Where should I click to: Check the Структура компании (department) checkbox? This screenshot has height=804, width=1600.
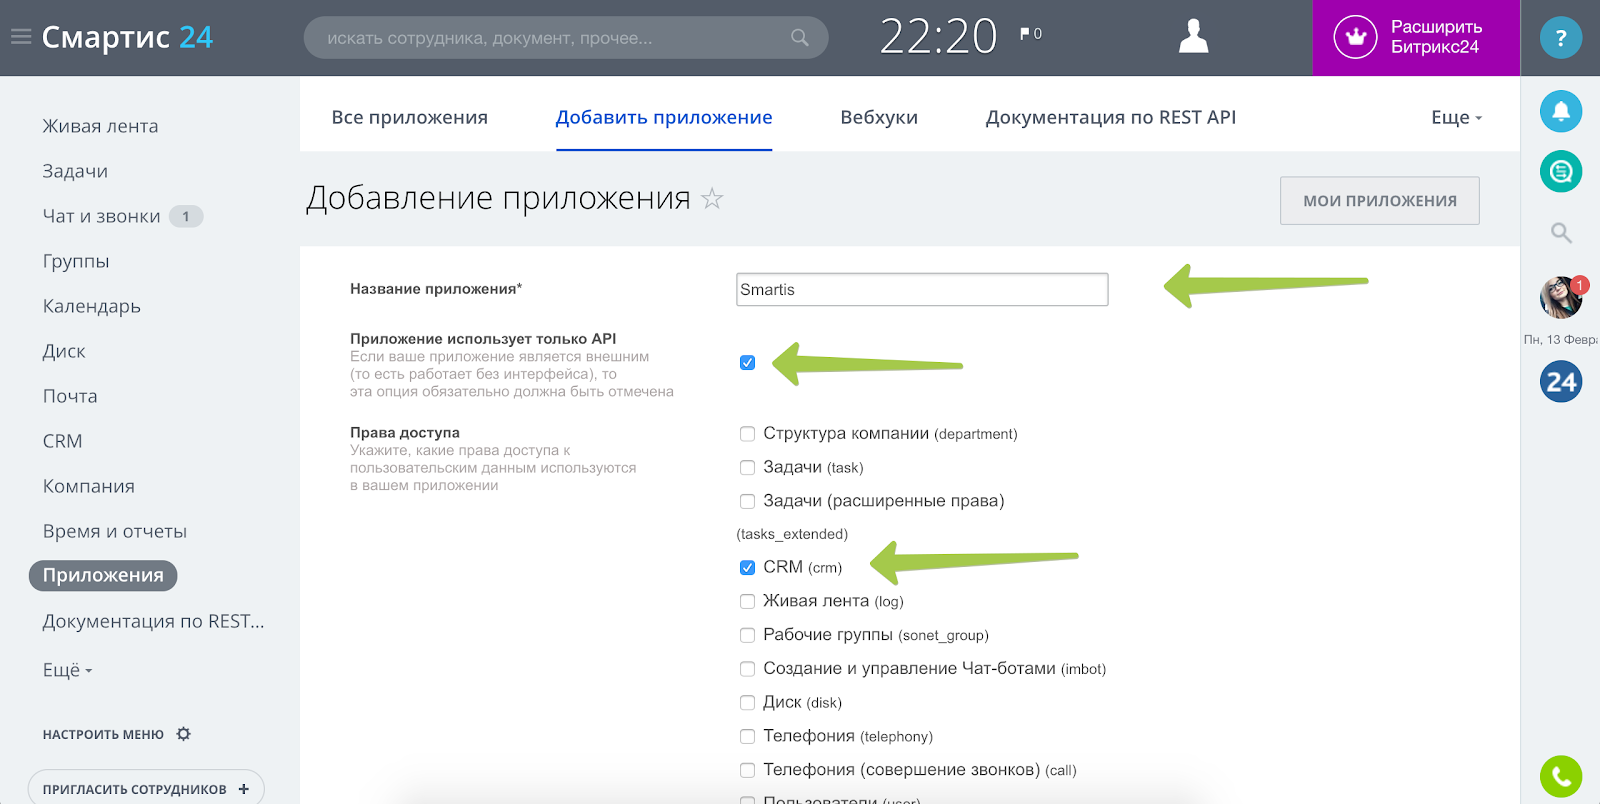(x=747, y=433)
